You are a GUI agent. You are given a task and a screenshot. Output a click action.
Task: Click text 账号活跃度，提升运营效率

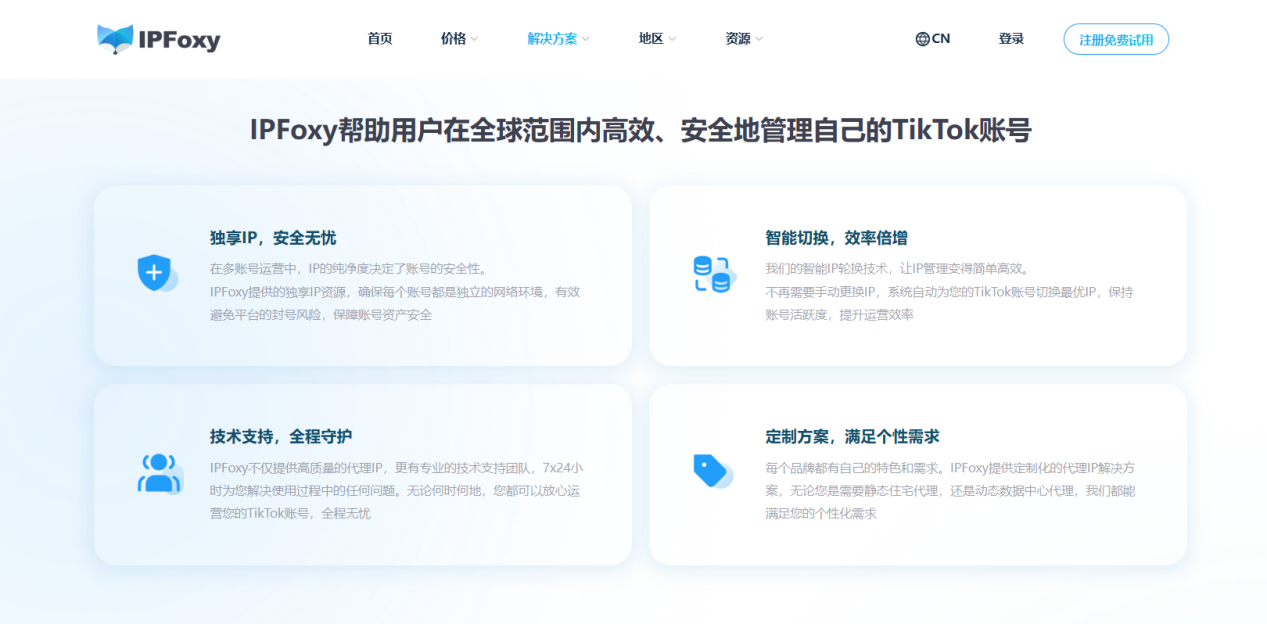[839, 314]
